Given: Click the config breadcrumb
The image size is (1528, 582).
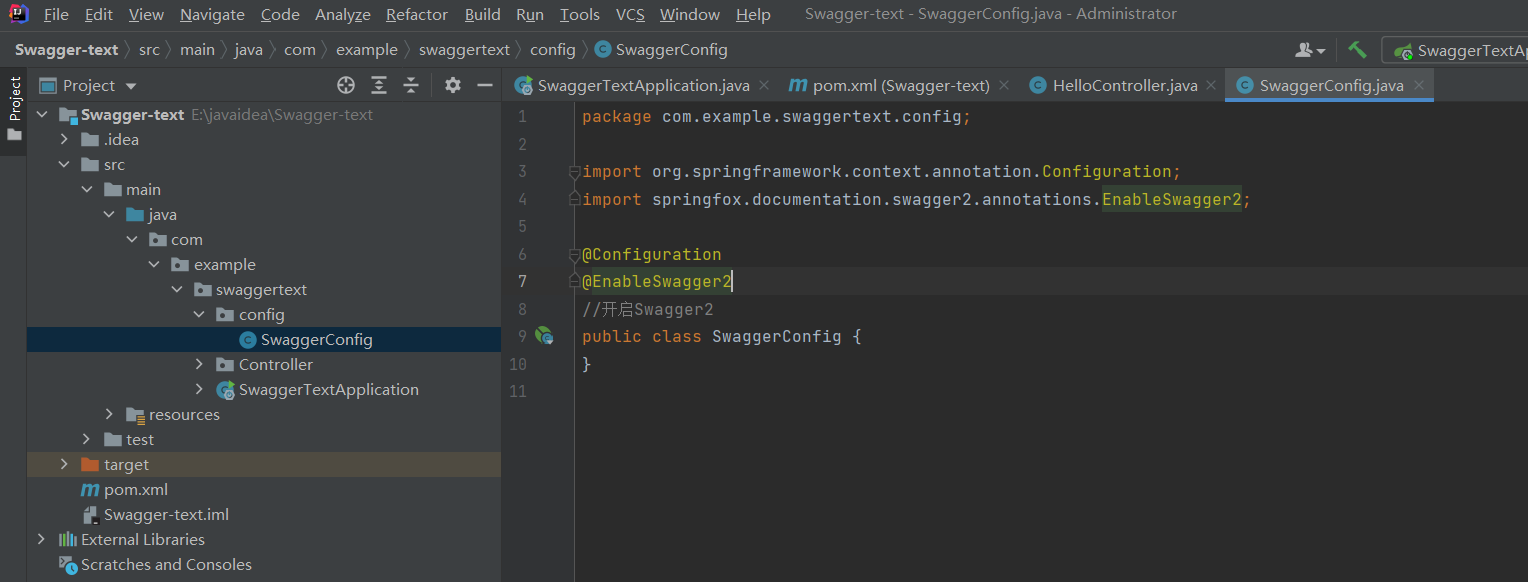Looking at the screenshot, I should point(553,49).
